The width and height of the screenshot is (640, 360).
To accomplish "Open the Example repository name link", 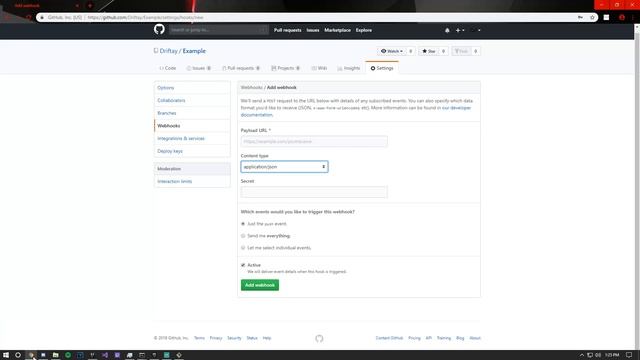I will [194, 51].
